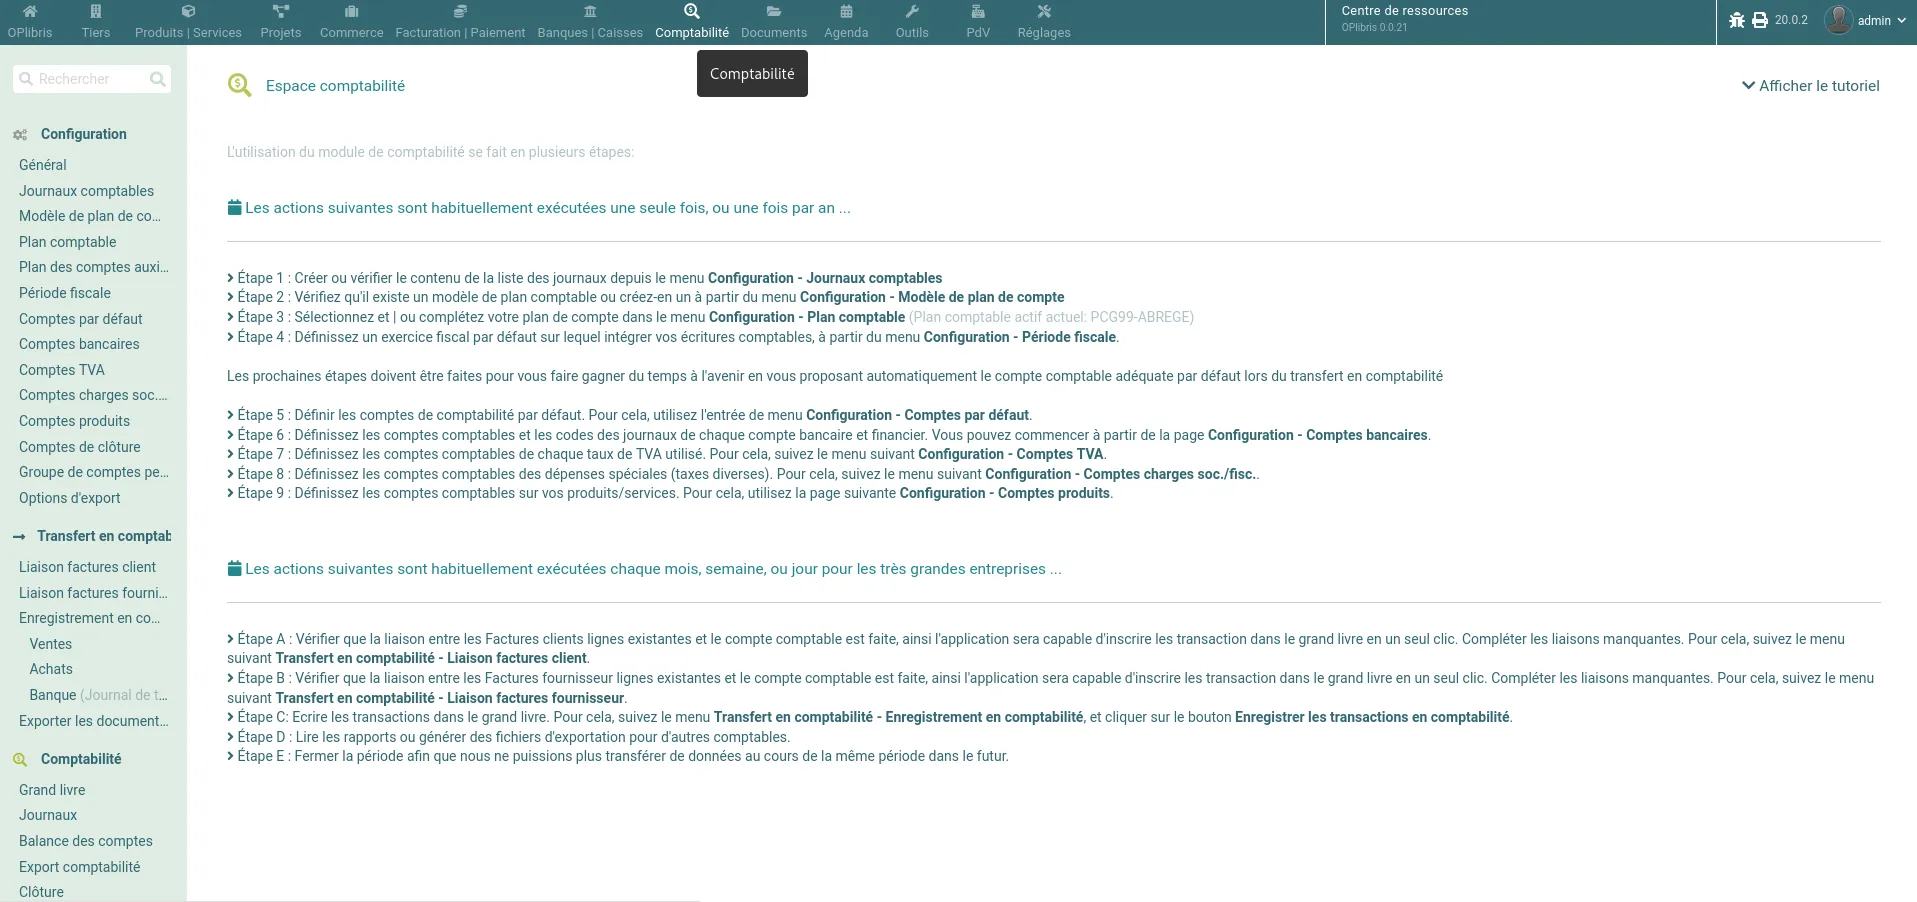Click version number 20.0.2

(x=1791, y=20)
